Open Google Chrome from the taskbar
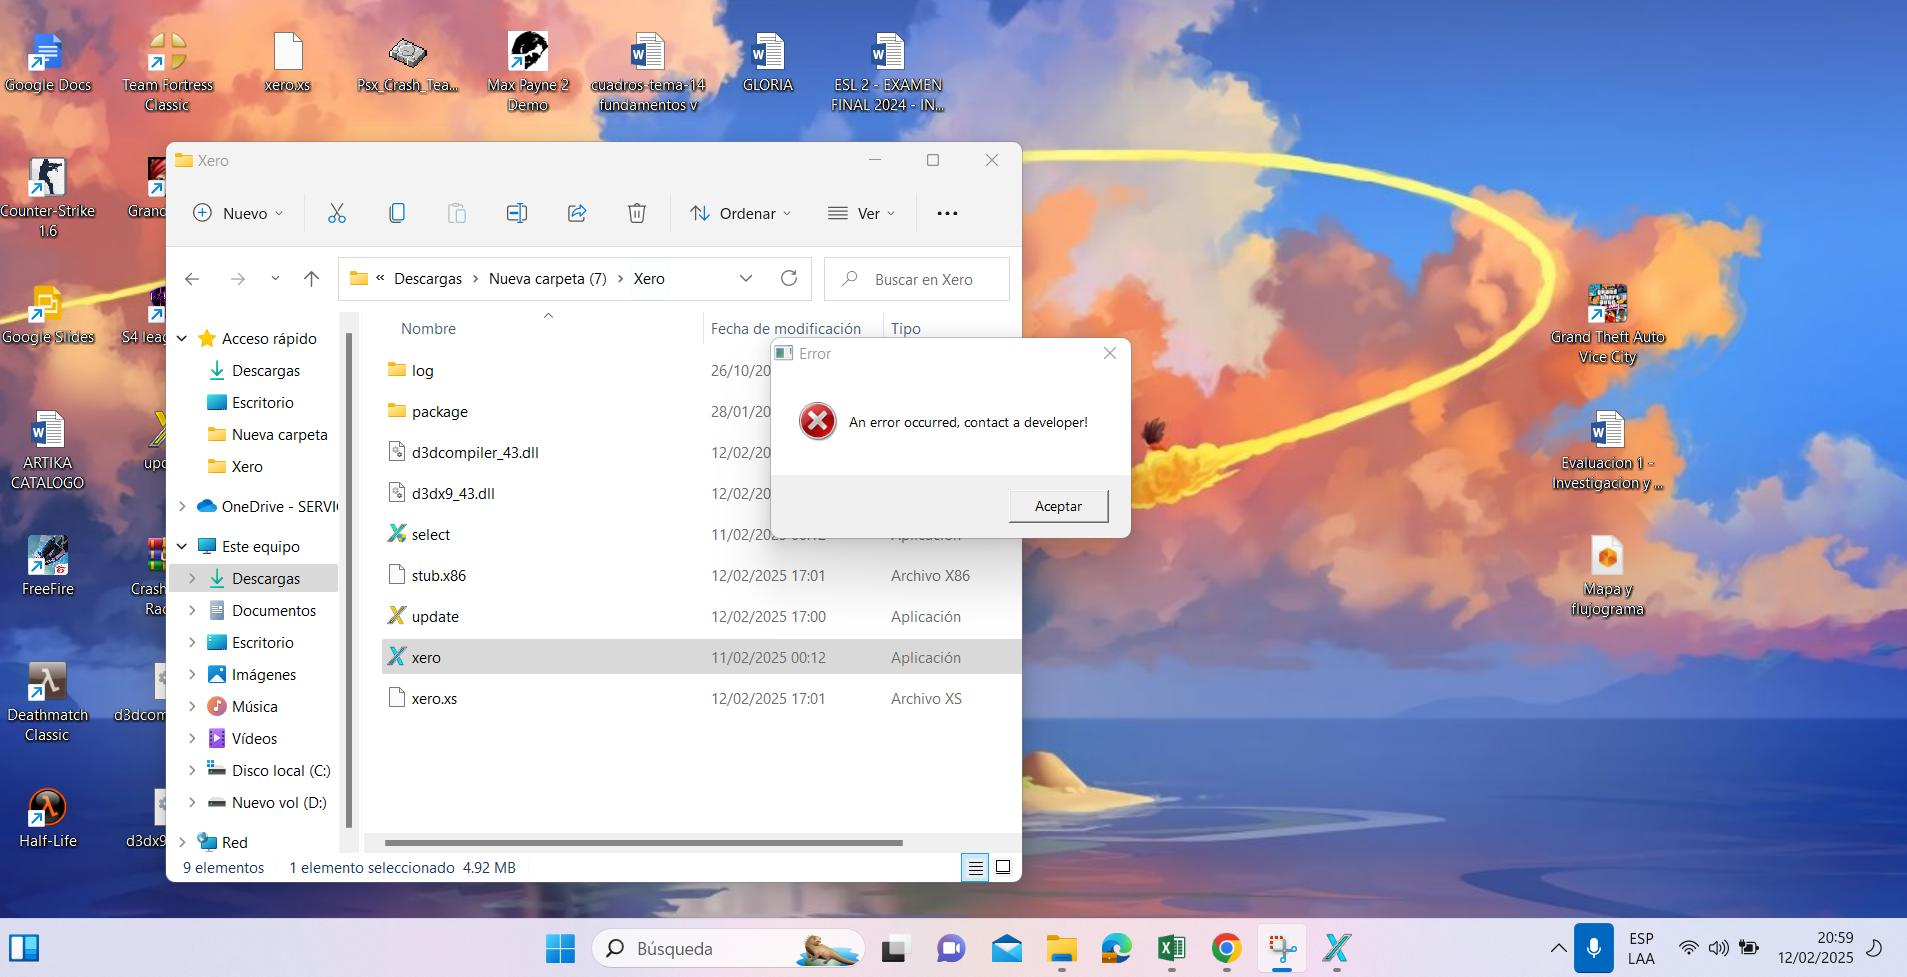The image size is (1907, 977). click(x=1226, y=948)
